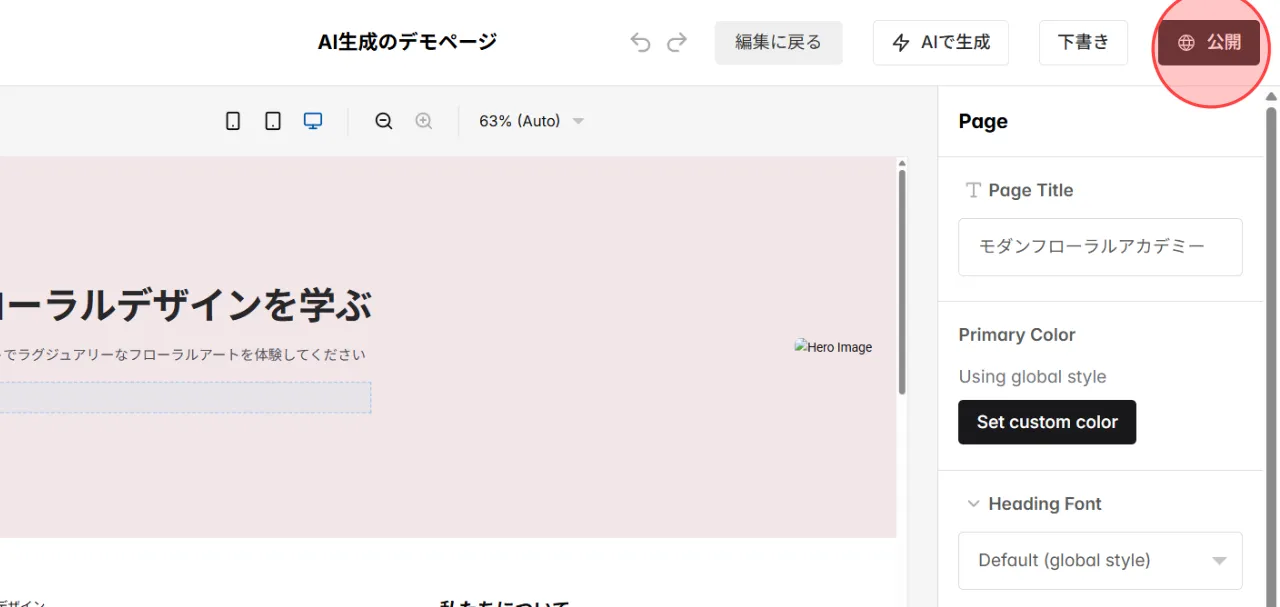Screen dimensions: 1280x607
Task: Click the hero headline ending in デザインを学ぶ
Action: point(185,306)
